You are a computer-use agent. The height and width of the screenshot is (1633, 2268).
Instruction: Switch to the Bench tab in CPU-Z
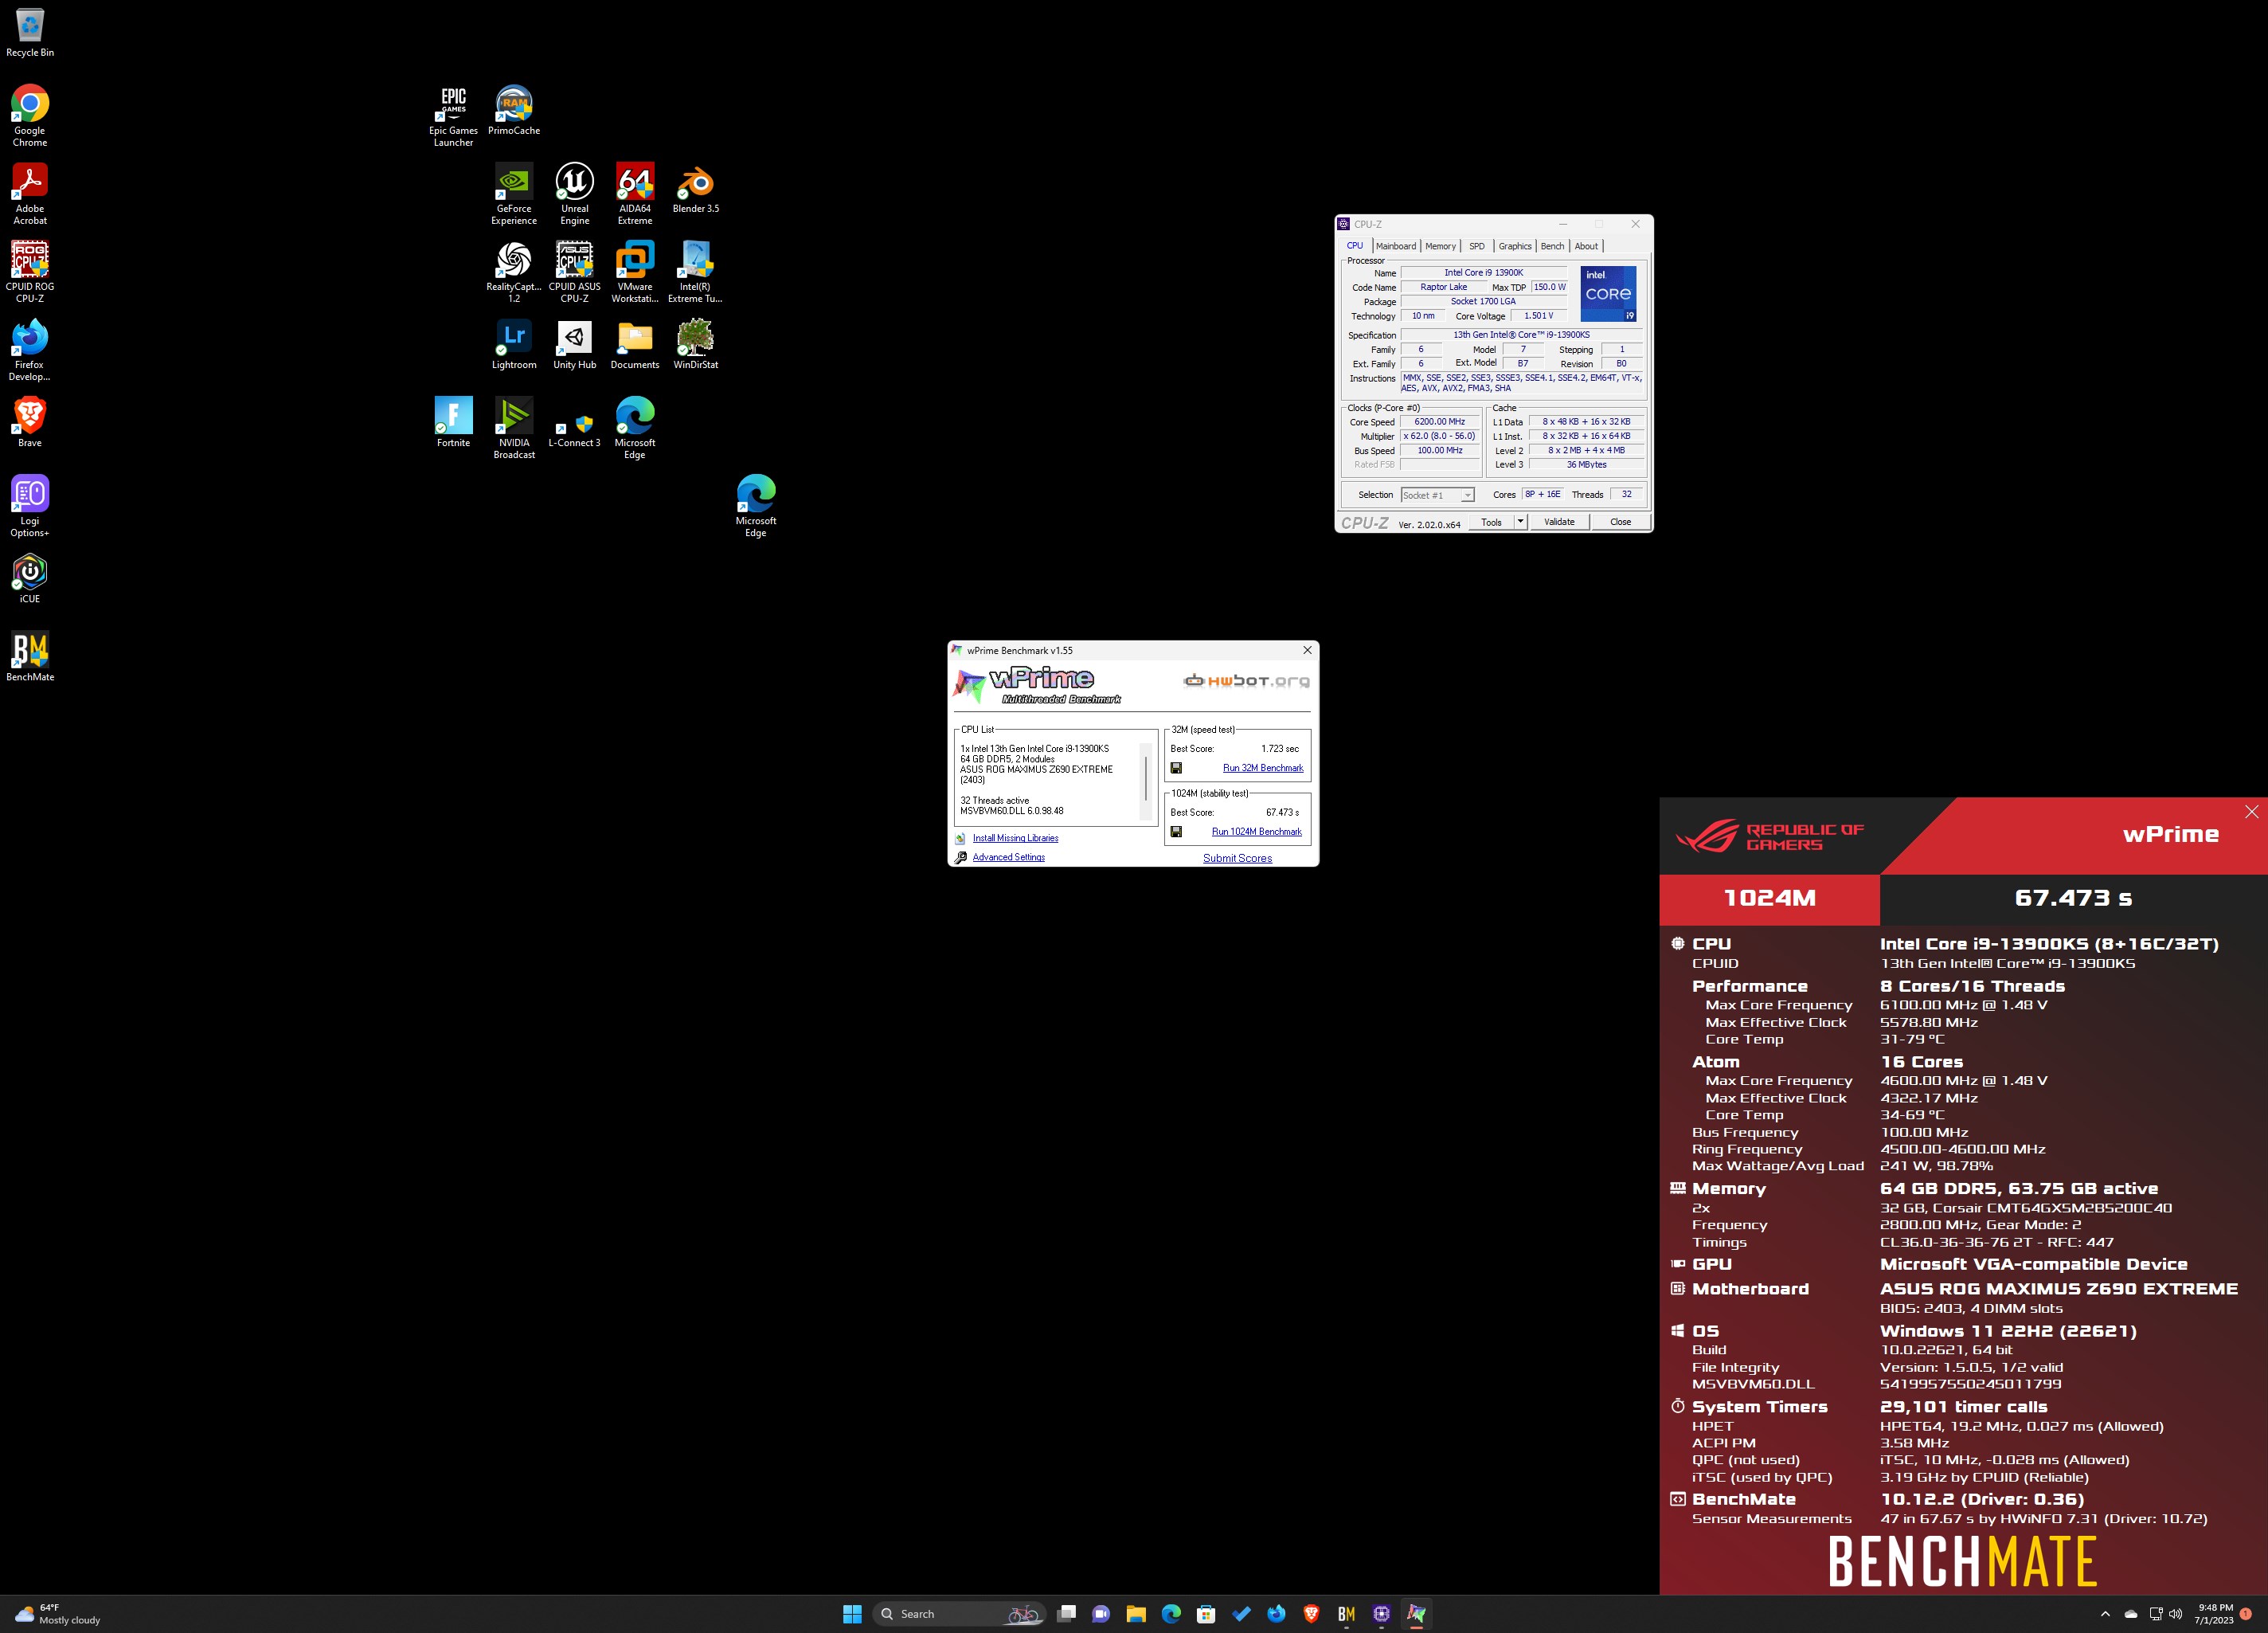tap(1552, 246)
